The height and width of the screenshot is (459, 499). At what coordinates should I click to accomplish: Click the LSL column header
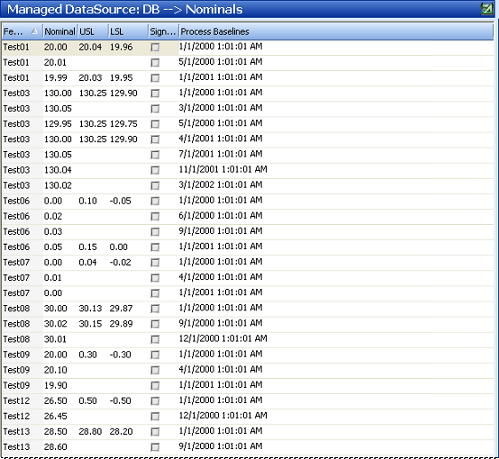[128, 32]
